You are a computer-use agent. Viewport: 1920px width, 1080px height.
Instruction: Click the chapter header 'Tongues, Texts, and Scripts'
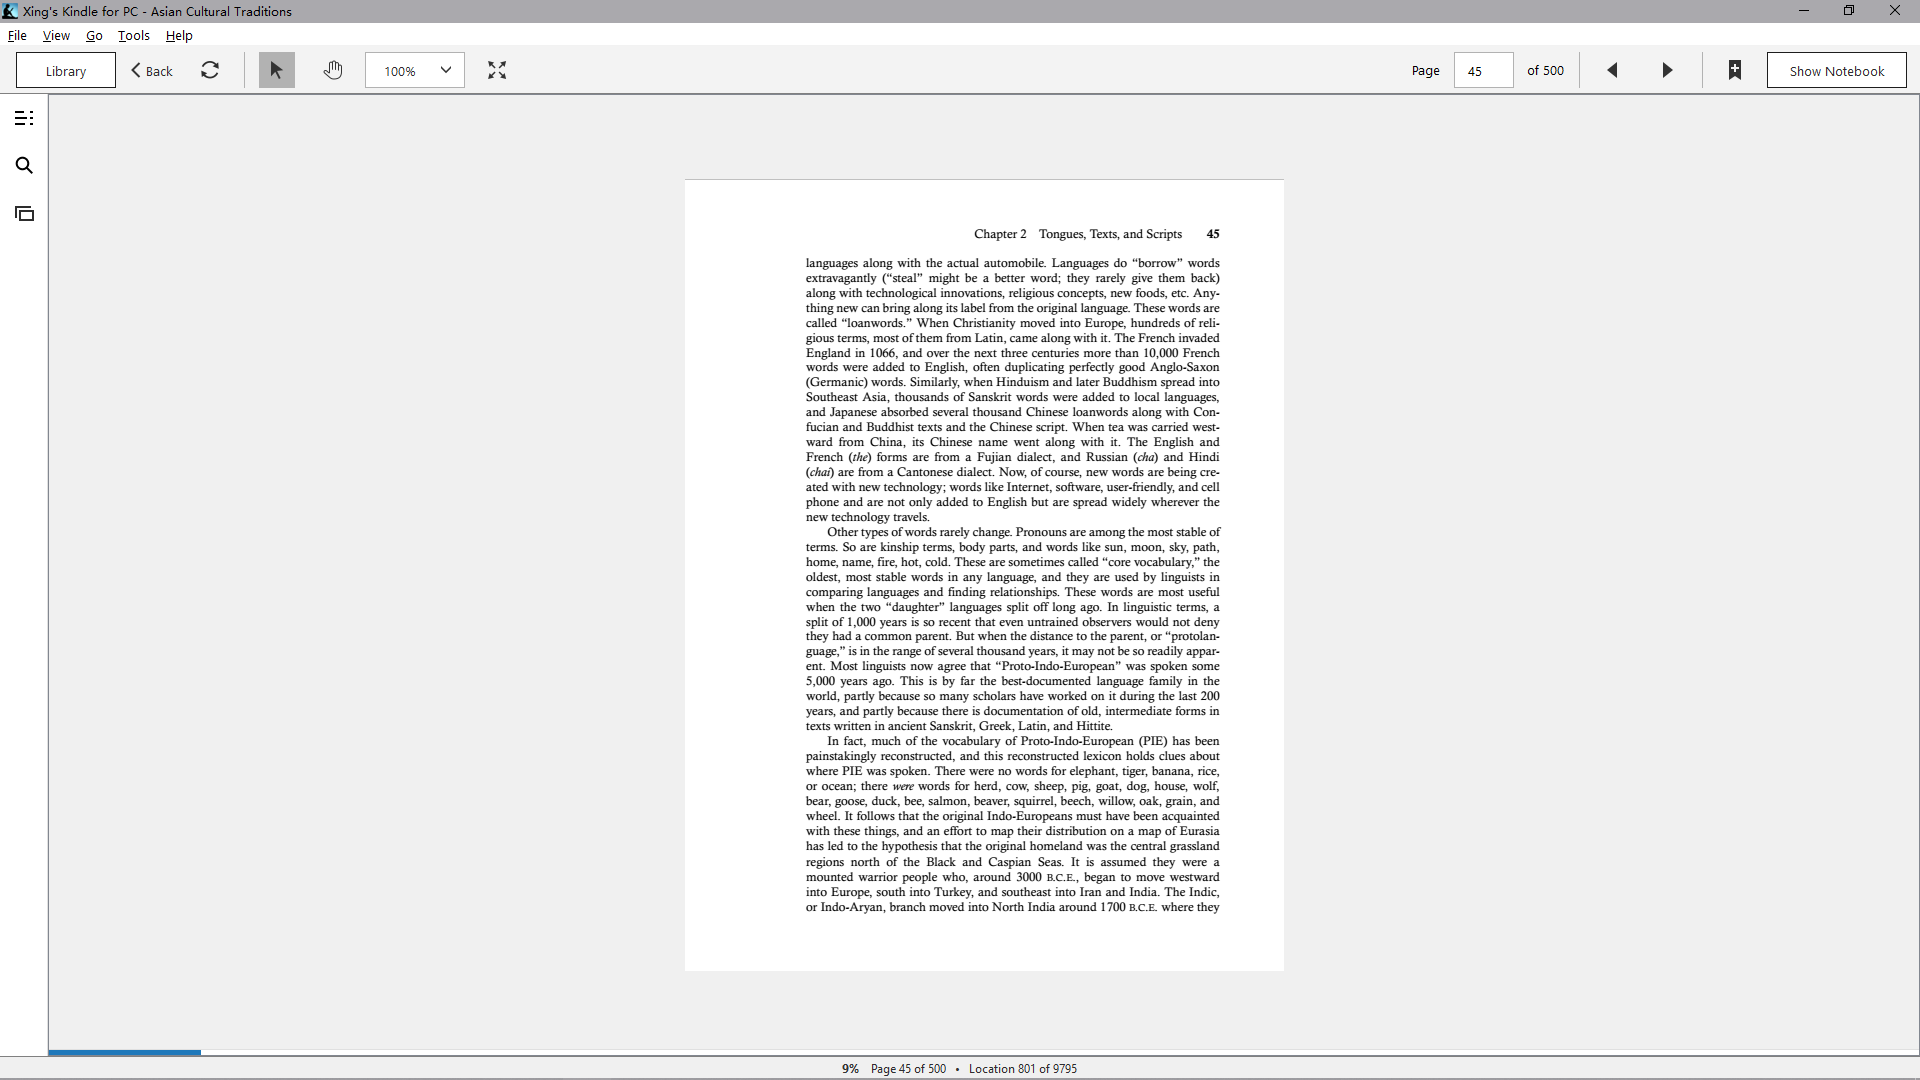1110,234
